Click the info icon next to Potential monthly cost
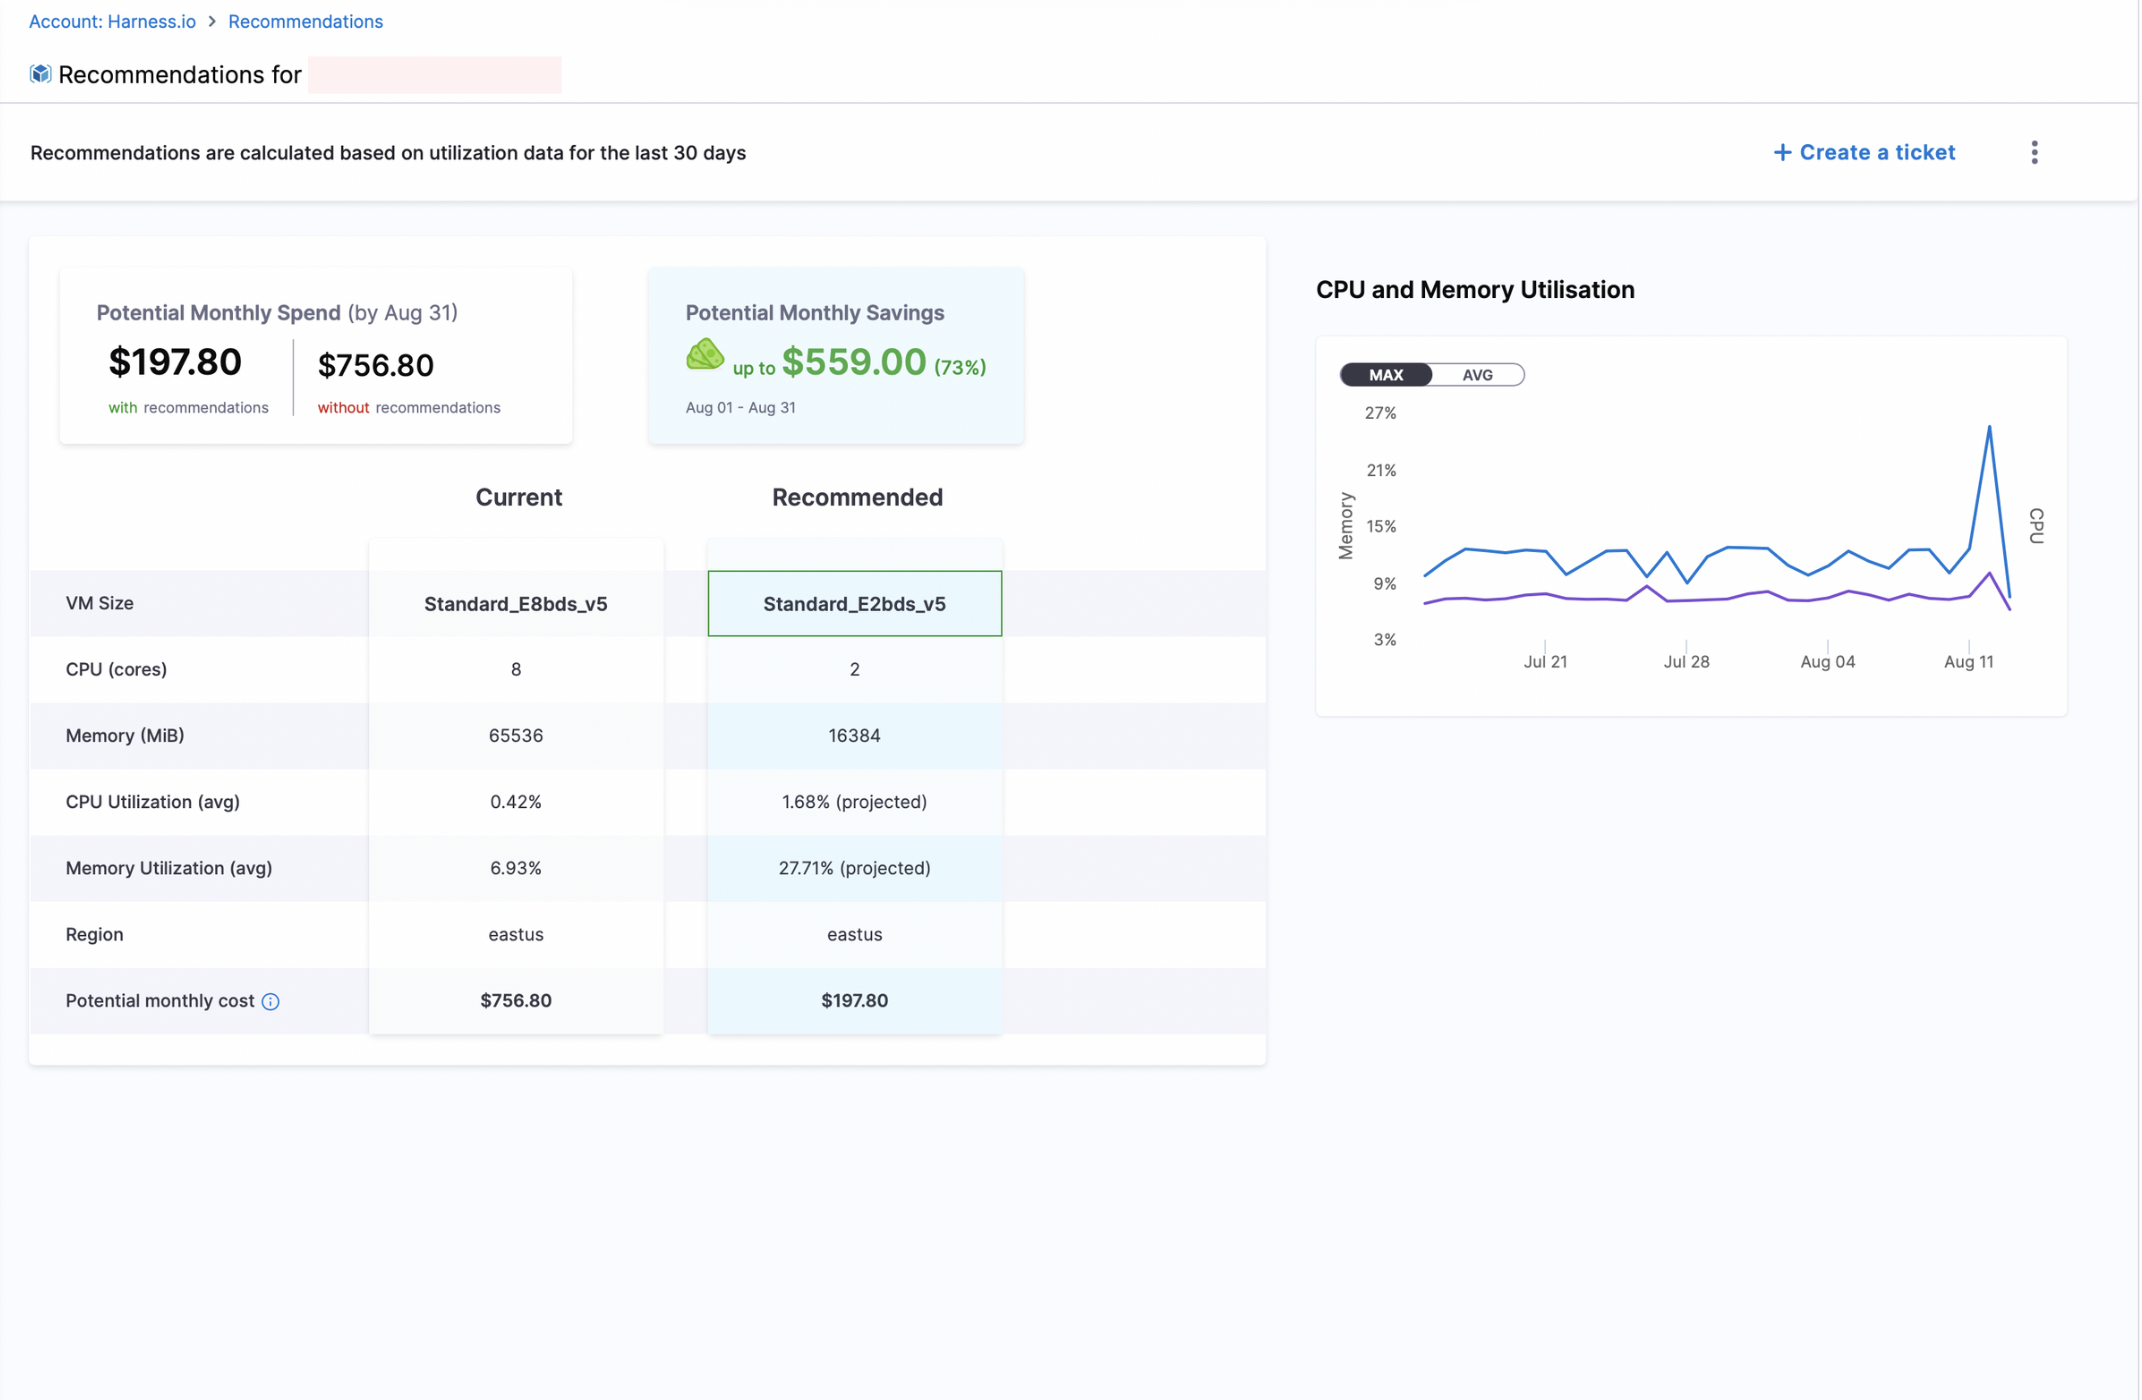The width and height of the screenshot is (2142, 1400). (x=271, y=1001)
